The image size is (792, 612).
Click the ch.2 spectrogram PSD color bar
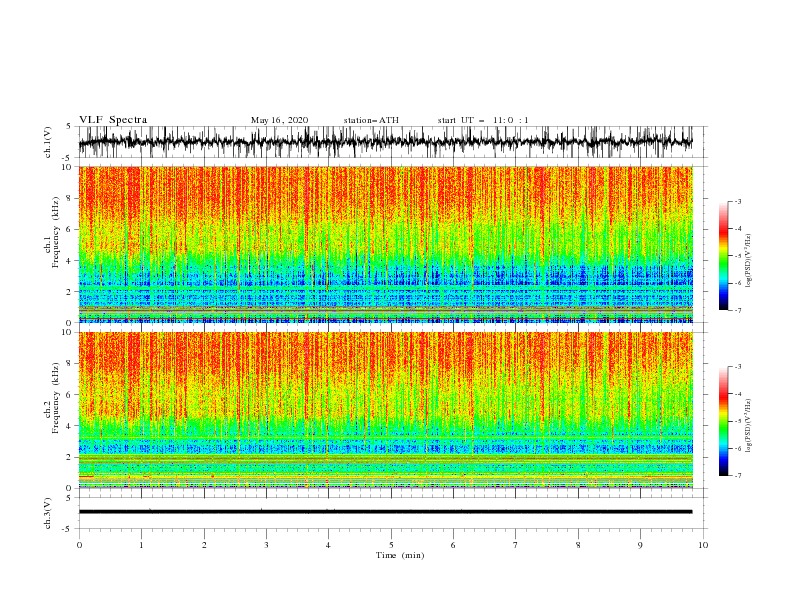tap(723, 421)
